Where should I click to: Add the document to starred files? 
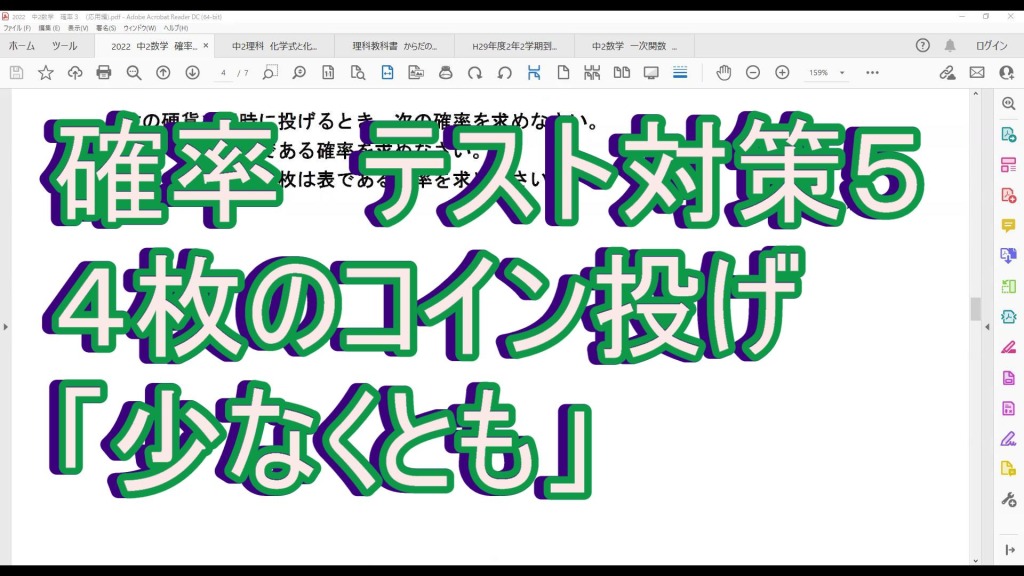pos(45,73)
